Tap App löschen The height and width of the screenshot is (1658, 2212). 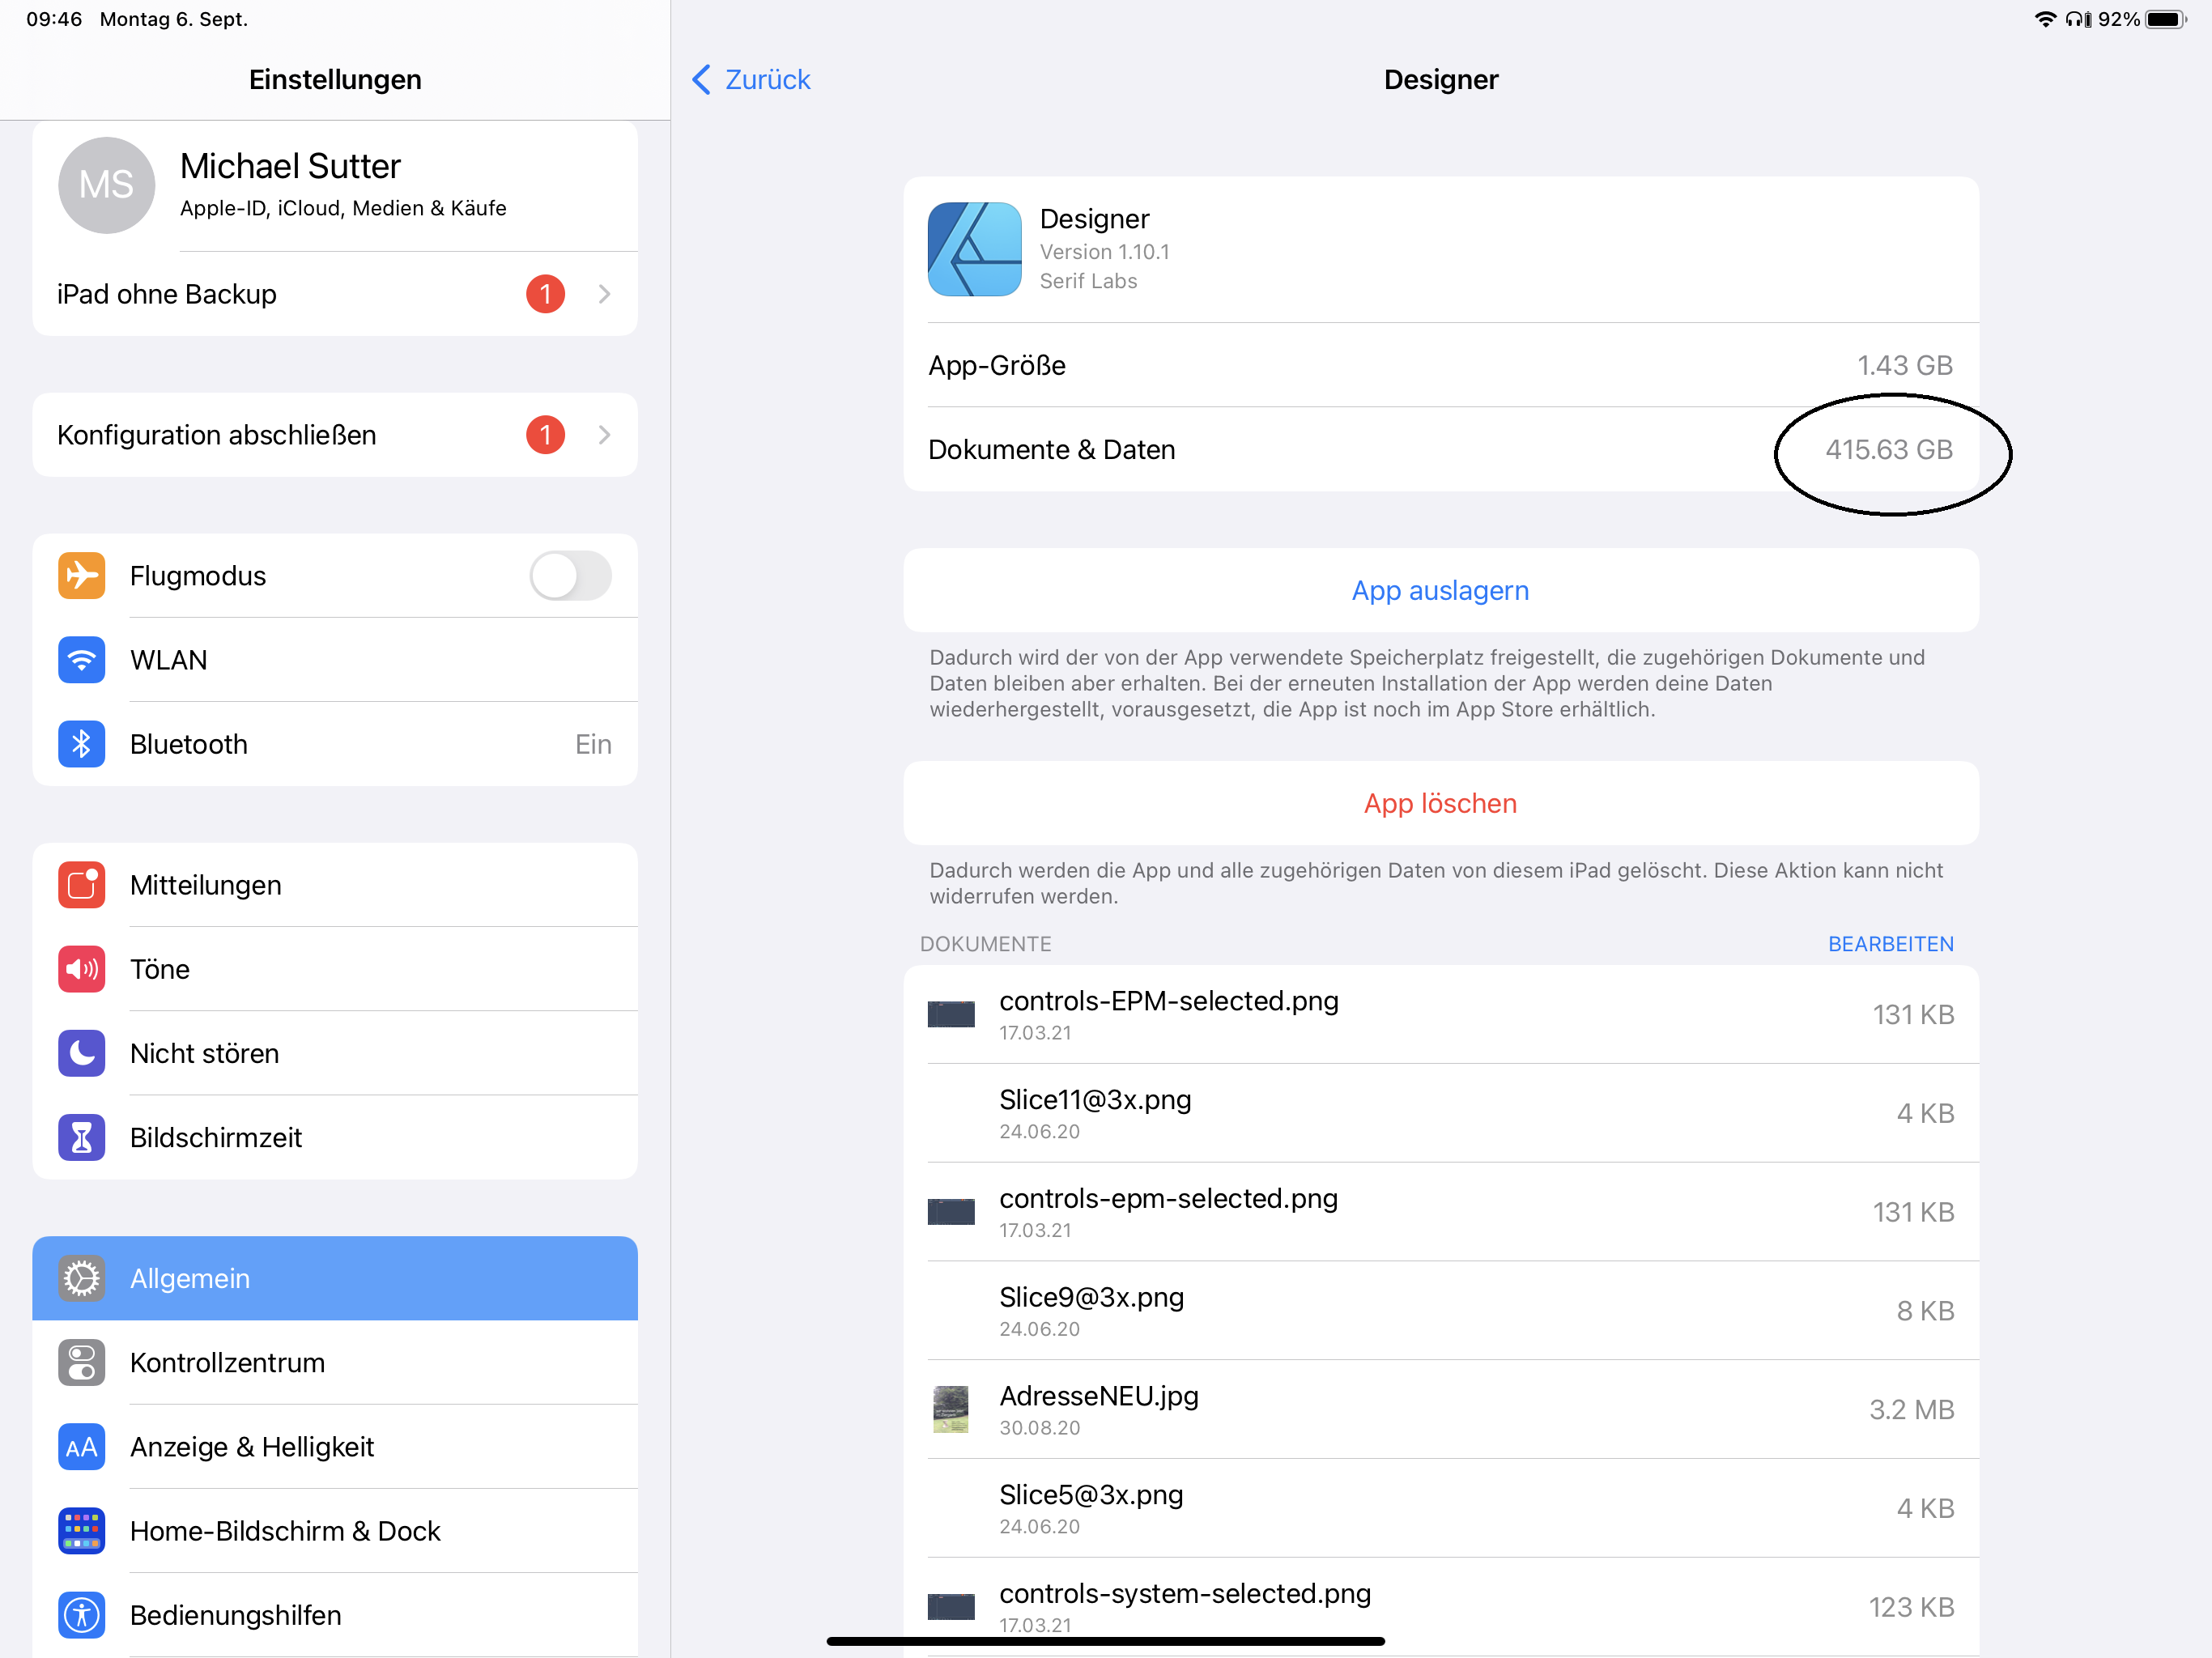(x=1440, y=803)
